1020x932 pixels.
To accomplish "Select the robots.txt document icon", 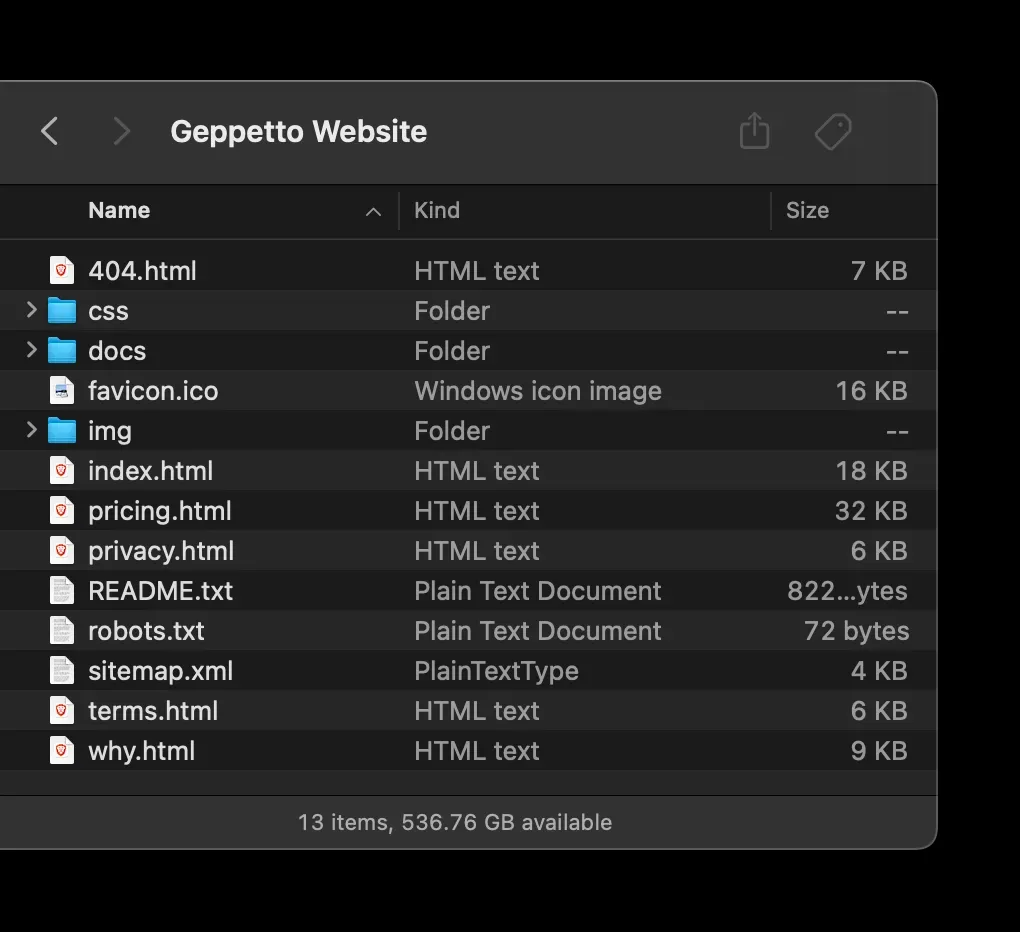I will (62, 630).
